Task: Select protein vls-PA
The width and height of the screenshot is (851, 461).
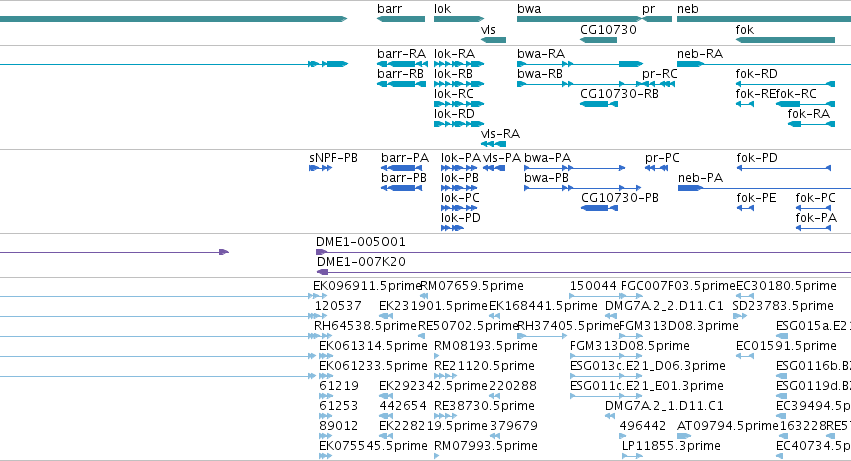Action: (494, 168)
